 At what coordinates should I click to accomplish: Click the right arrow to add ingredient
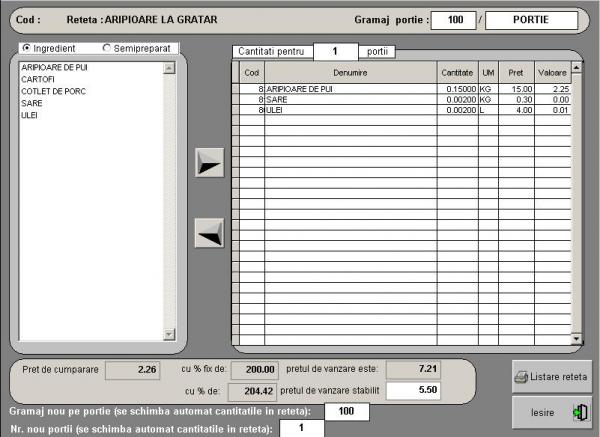[x=209, y=163]
